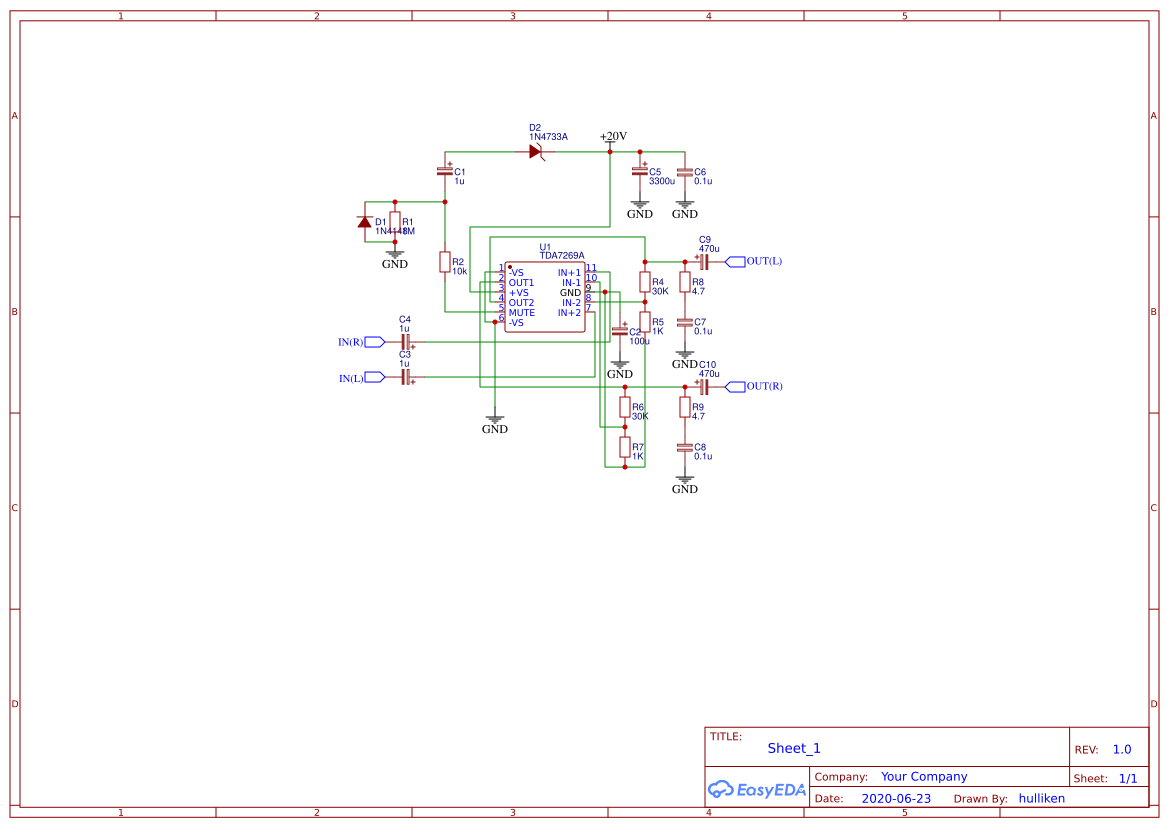Select the TDA7269A amplifier IC symbol U1
Screen dimensions: 1169x828
point(545,295)
